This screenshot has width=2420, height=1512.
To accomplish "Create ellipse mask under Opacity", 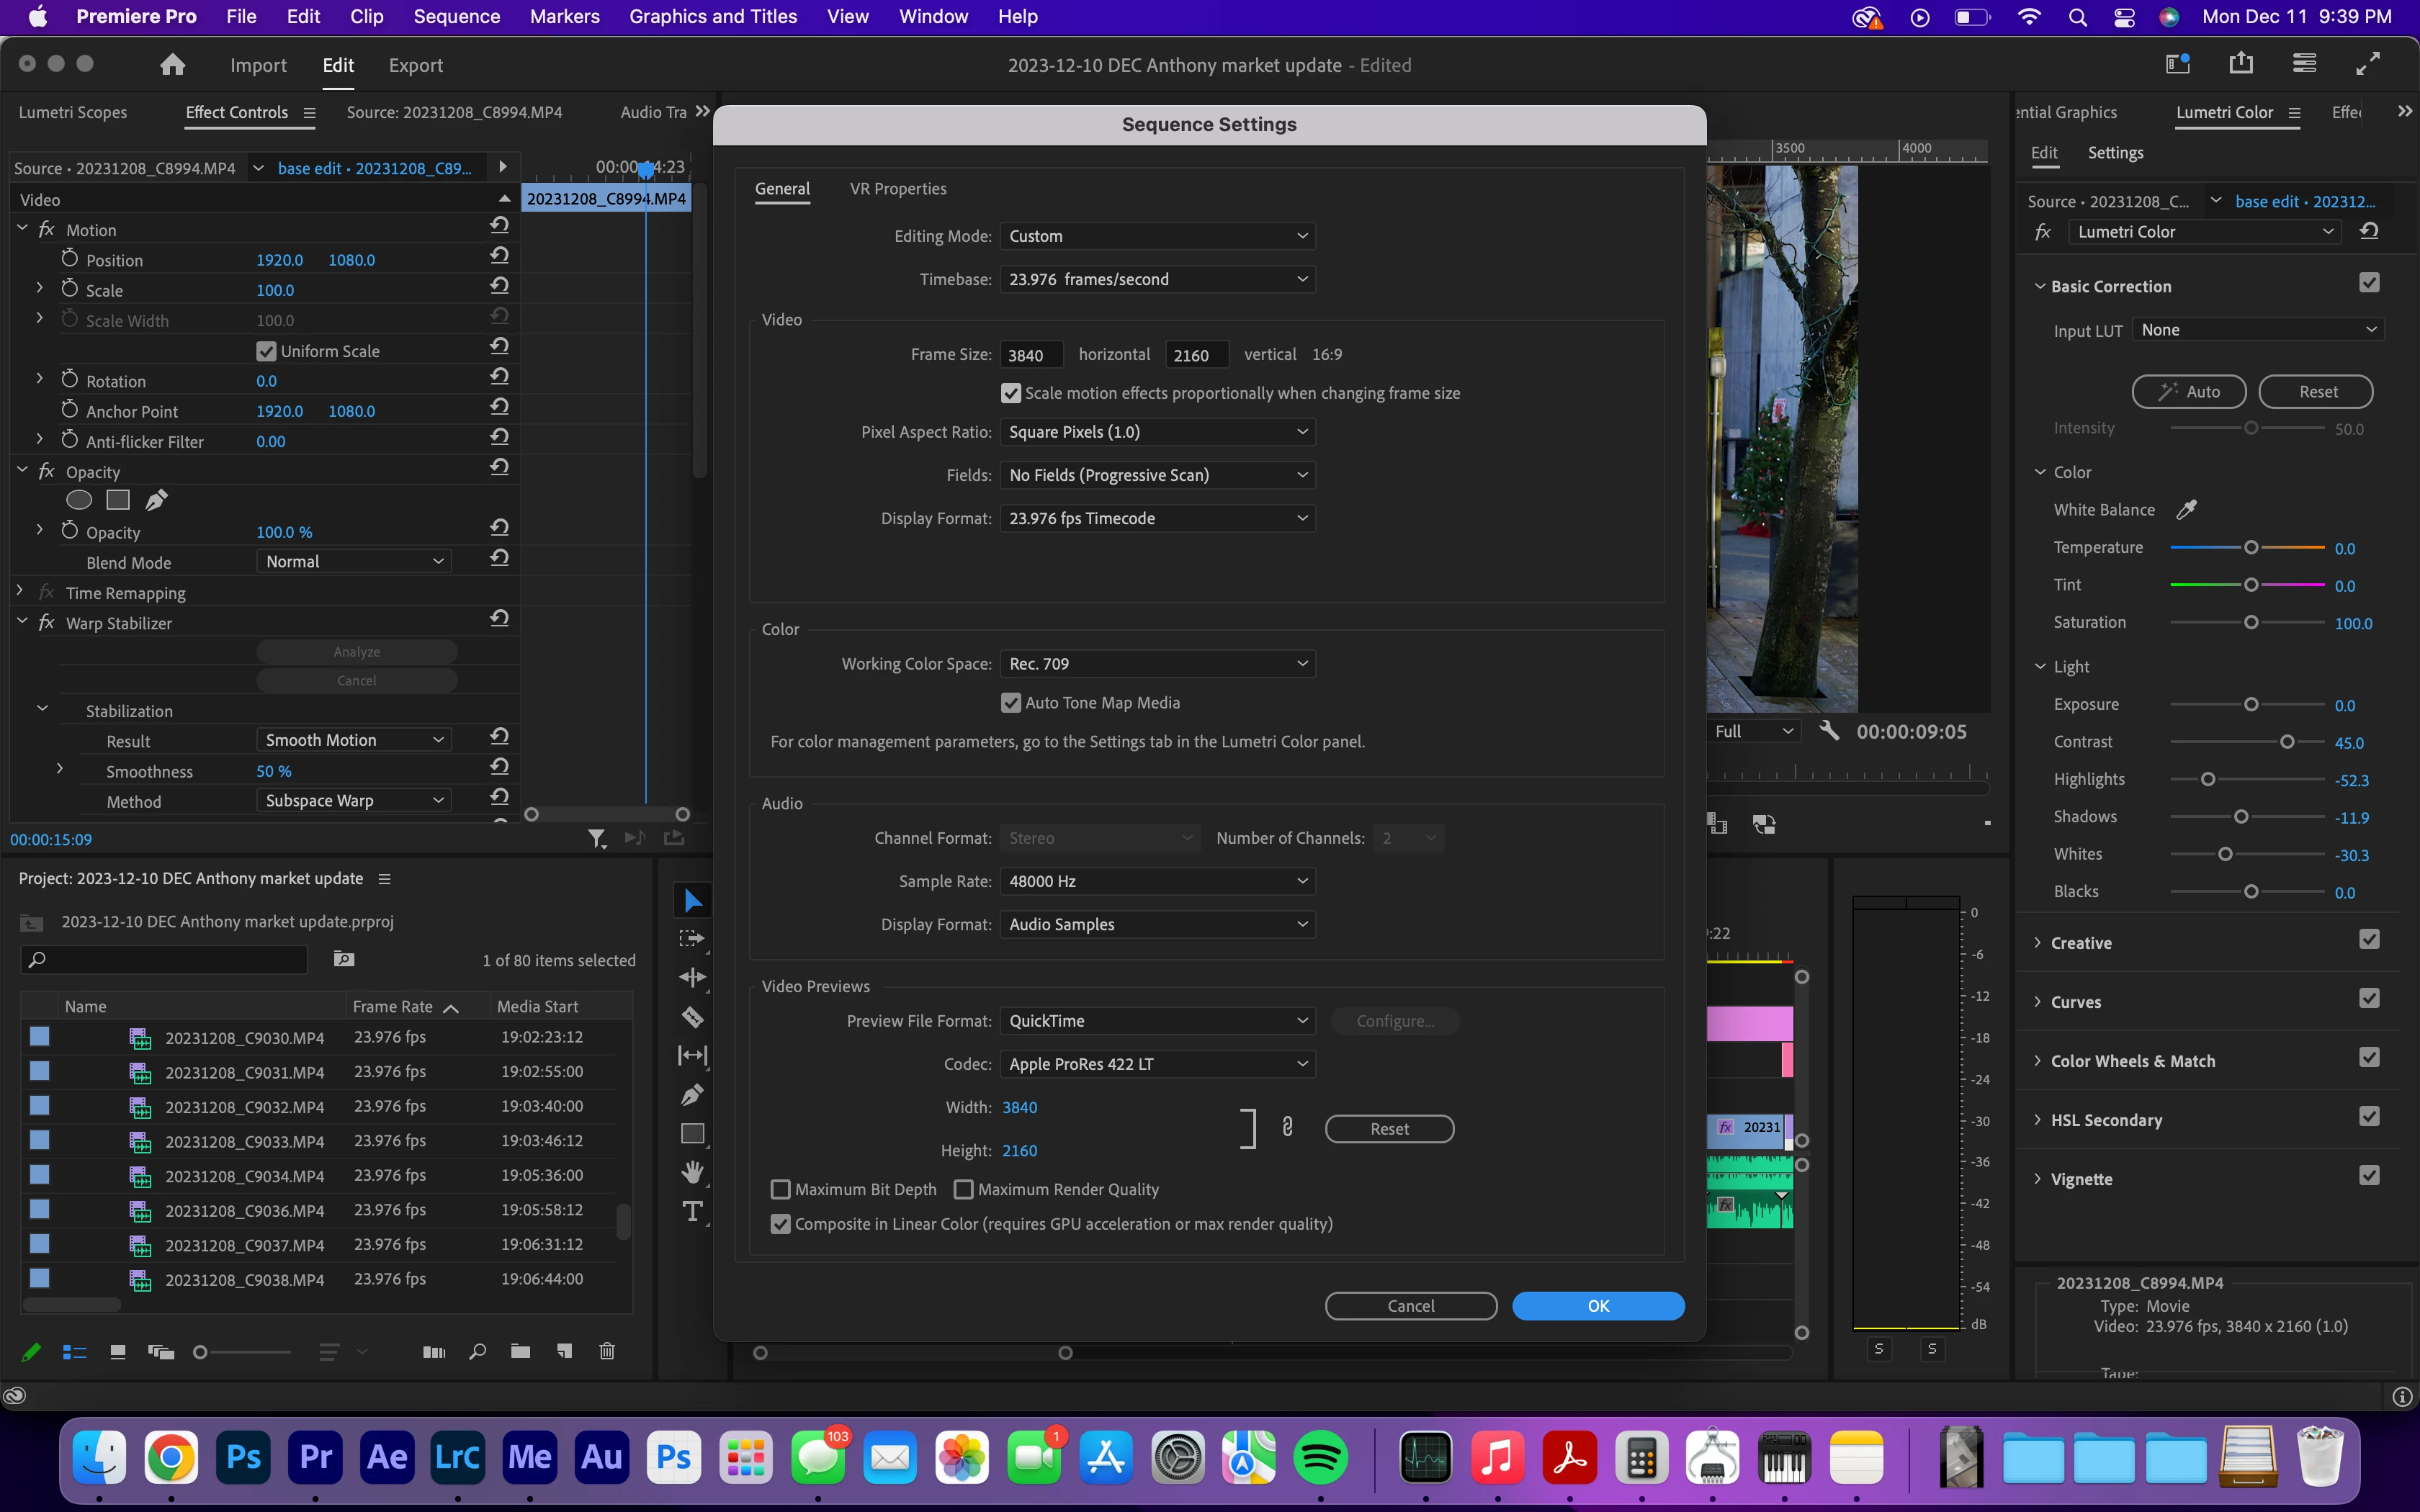I will click(x=79, y=500).
